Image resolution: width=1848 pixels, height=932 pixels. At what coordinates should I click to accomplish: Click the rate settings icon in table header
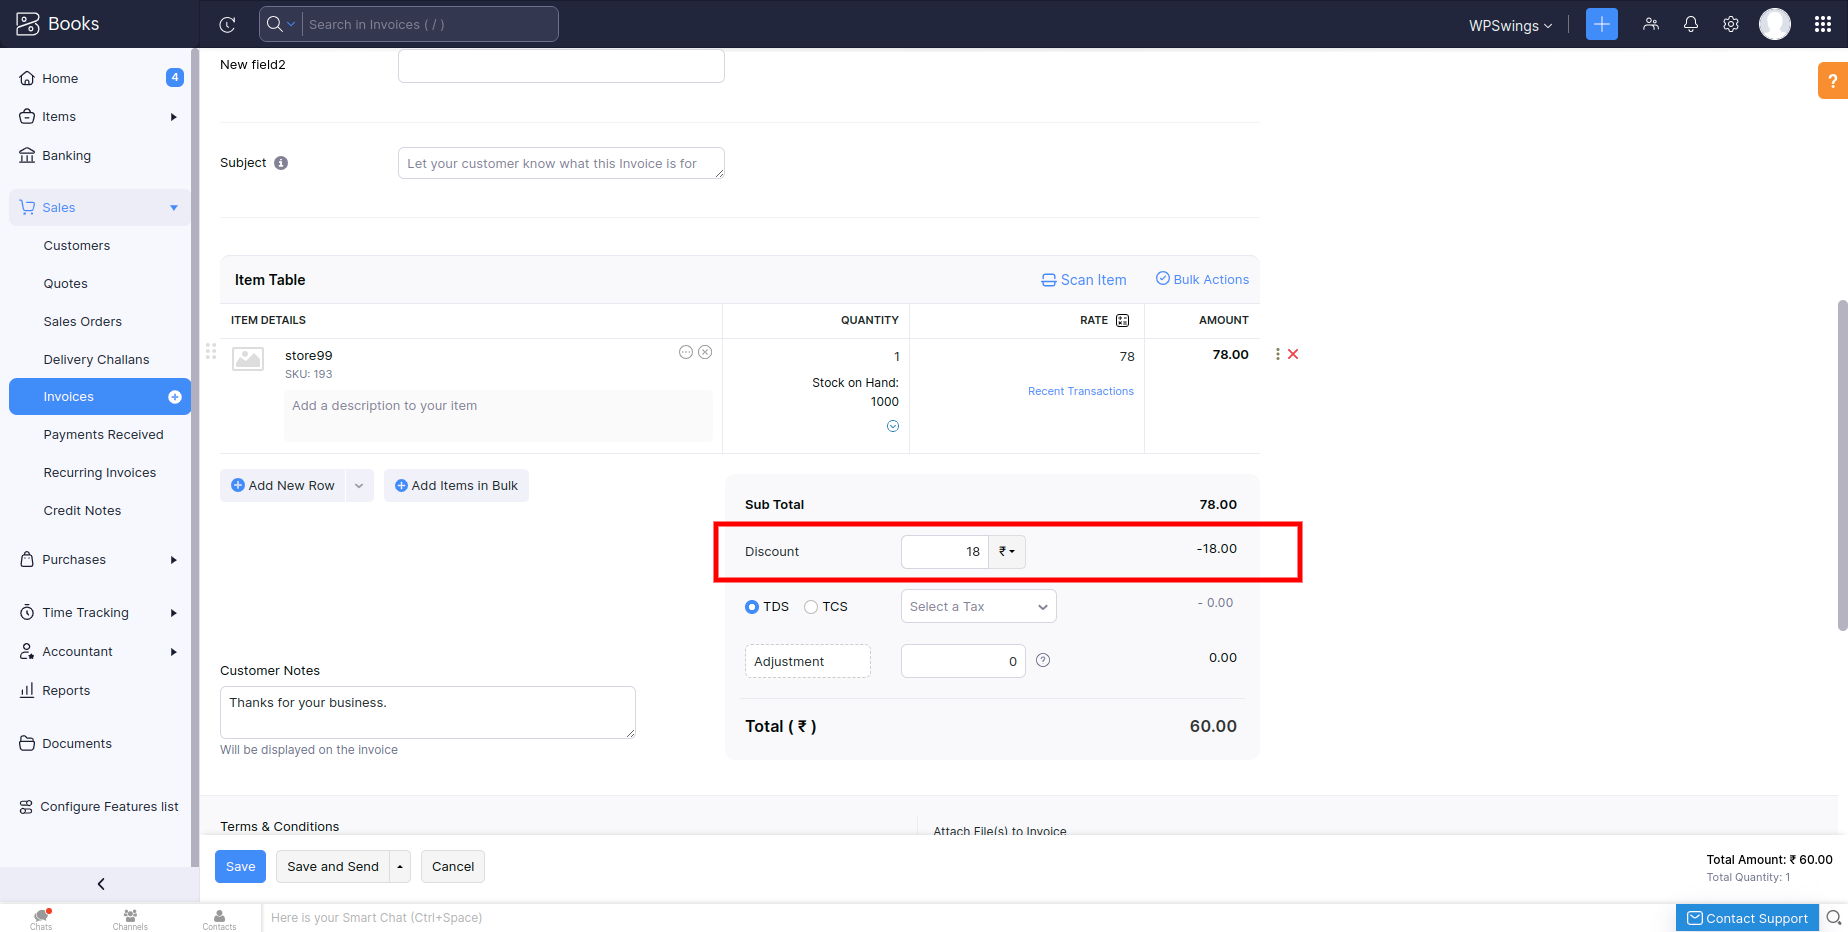(x=1122, y=320)
